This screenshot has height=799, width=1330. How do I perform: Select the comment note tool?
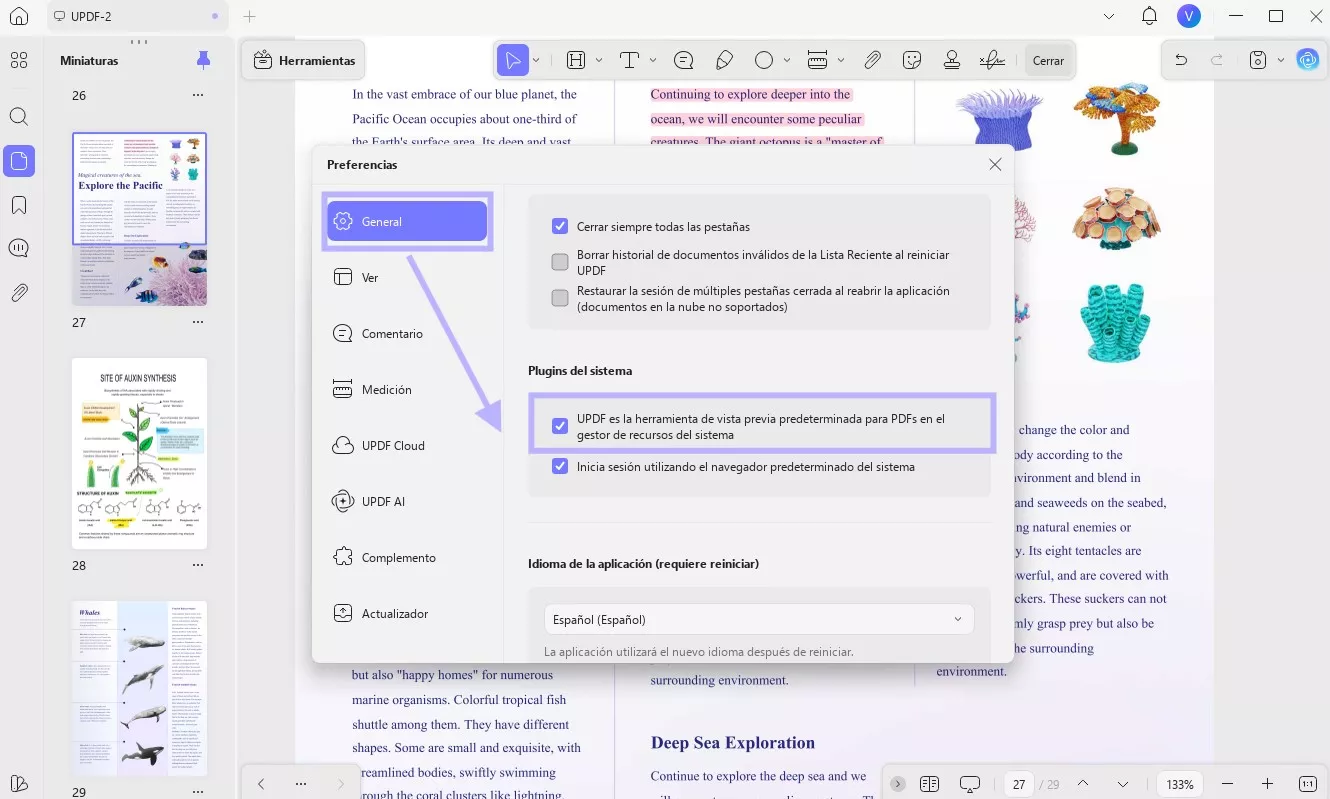(x=684, y=61)
